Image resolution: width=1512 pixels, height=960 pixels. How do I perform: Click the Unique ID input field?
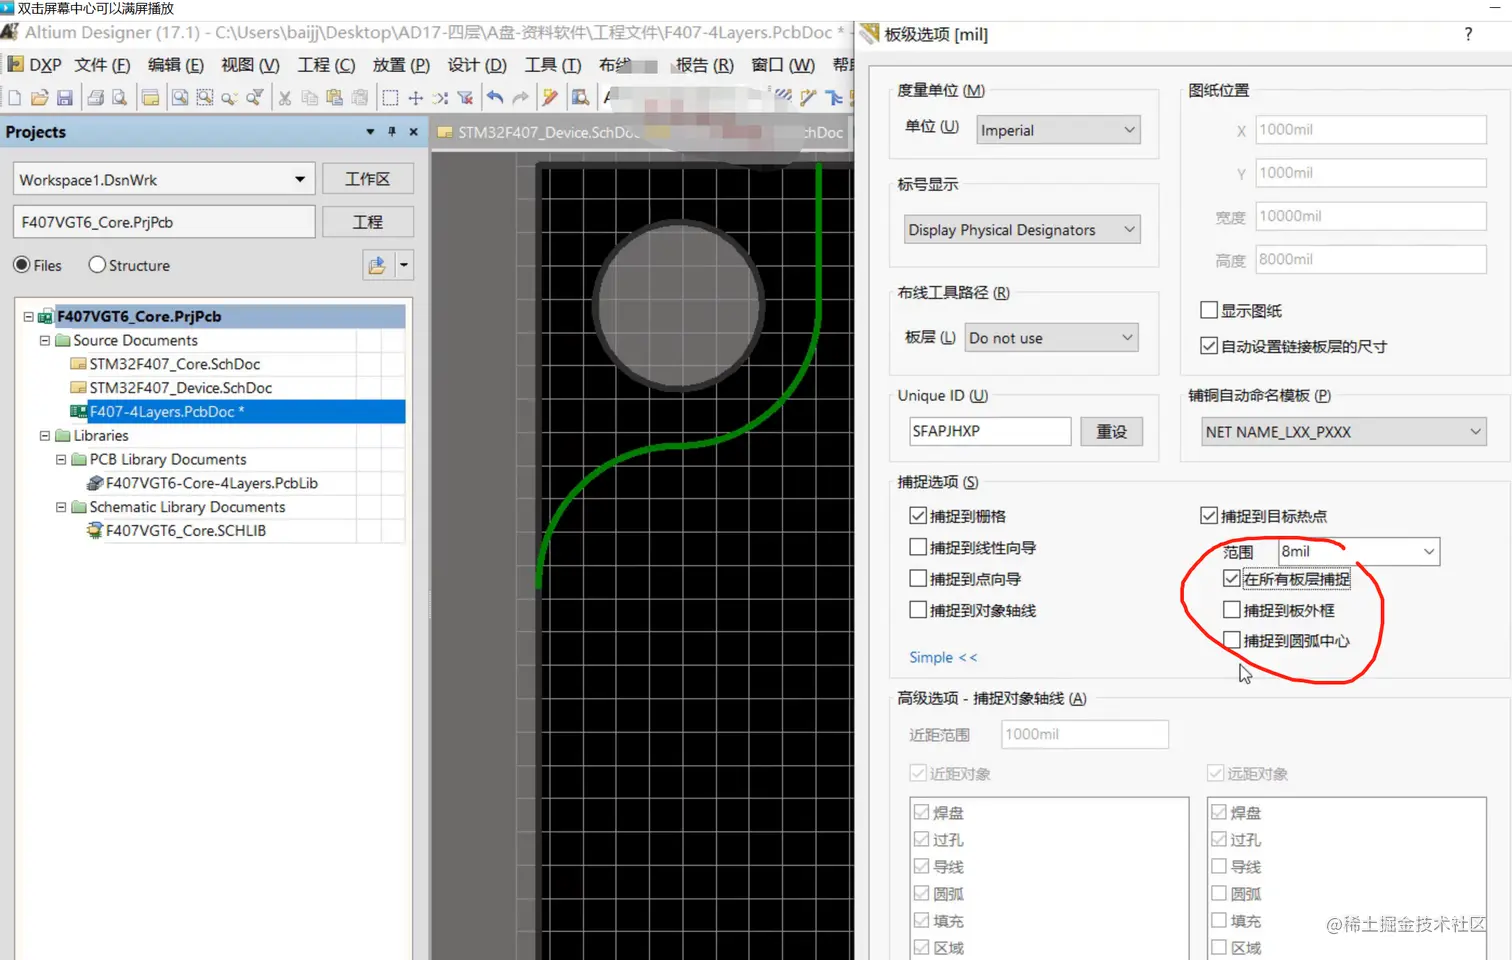pos(990,431)
